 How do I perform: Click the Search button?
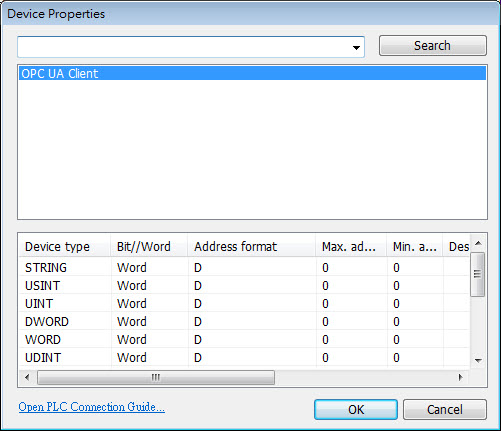(x=433, y=46)
